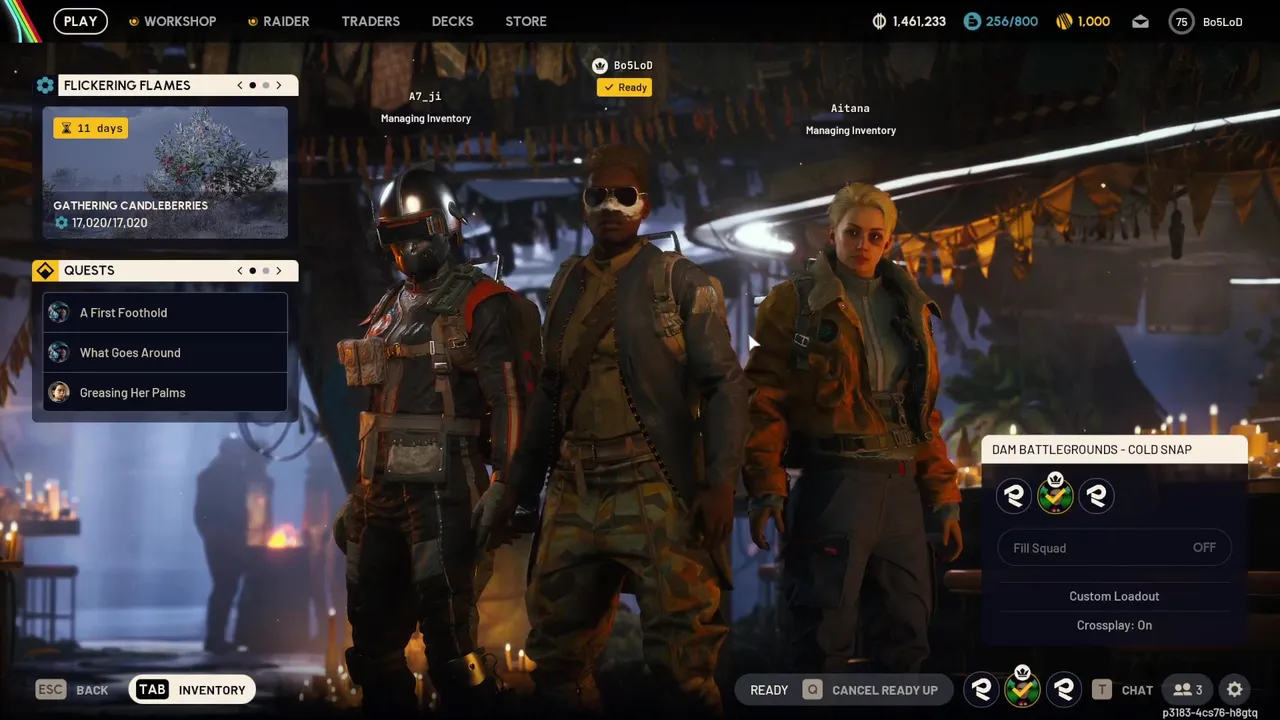Go to the DECKS tab

(x=452, y=21)
